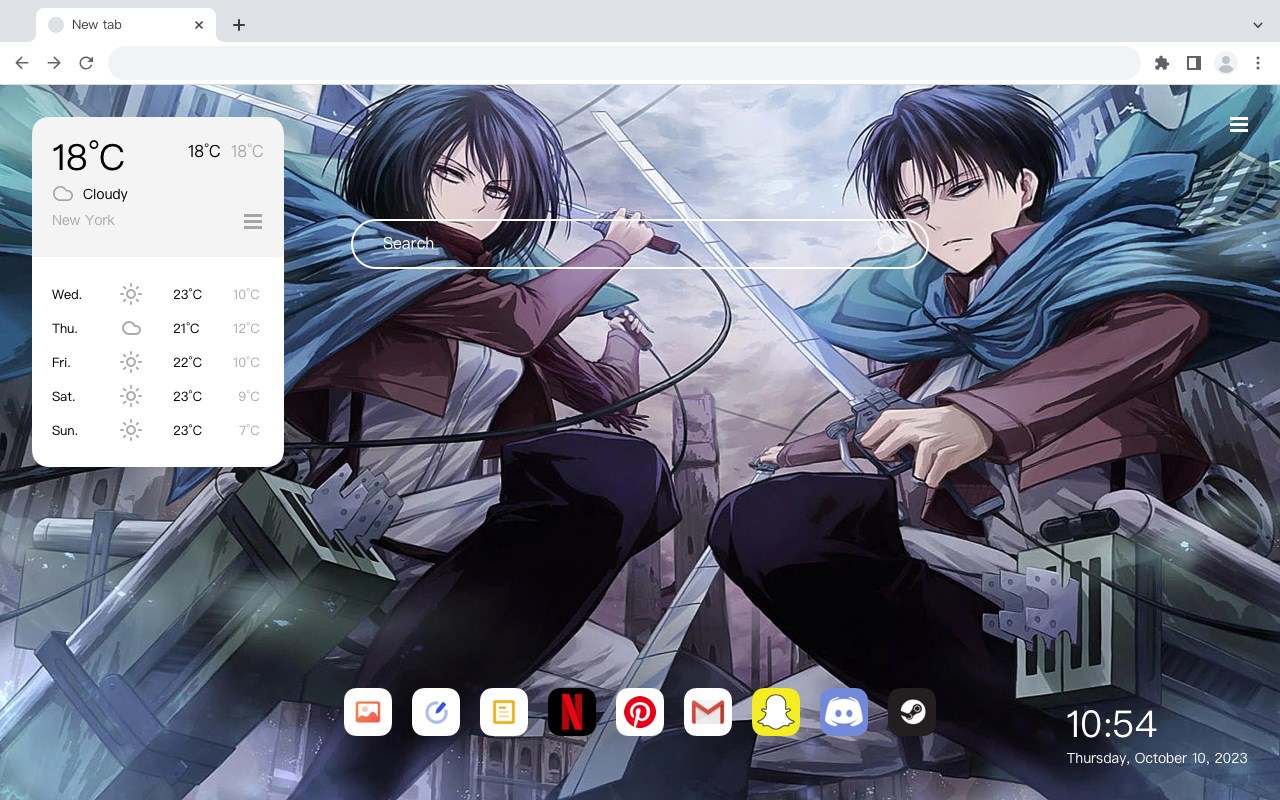The image size is (1280, 800).
Task: Open the Discord shortcut
Action: tap(844, 712)
